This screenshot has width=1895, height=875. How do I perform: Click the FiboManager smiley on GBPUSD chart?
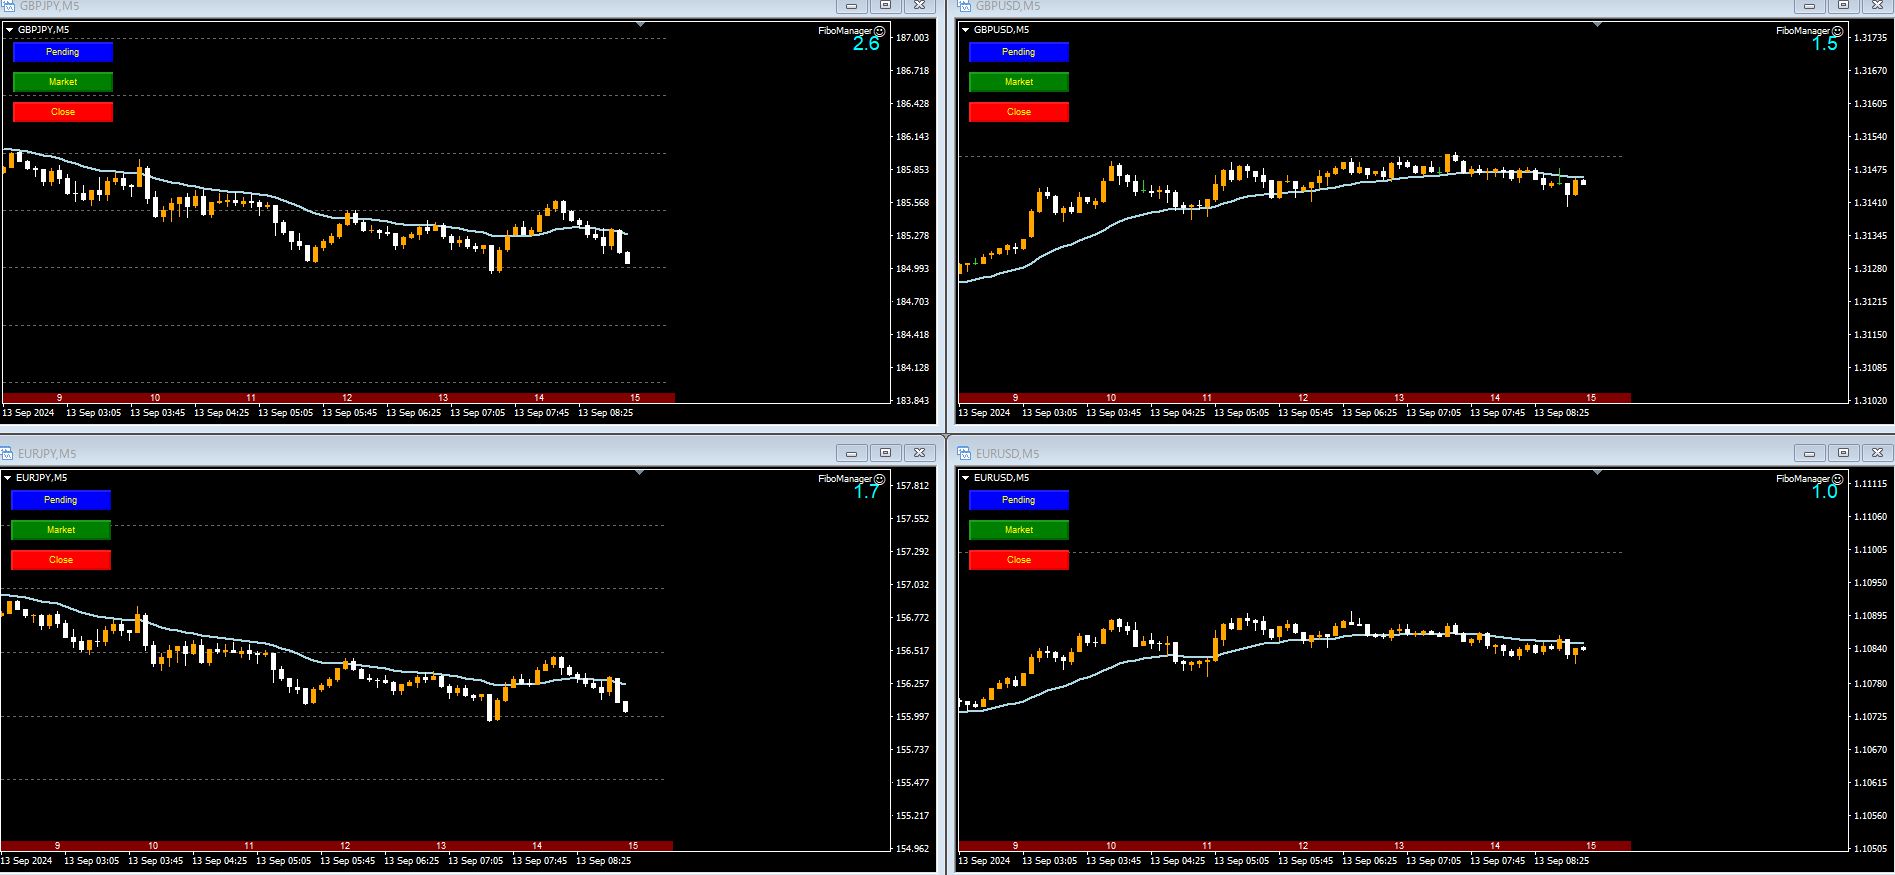1837,31
